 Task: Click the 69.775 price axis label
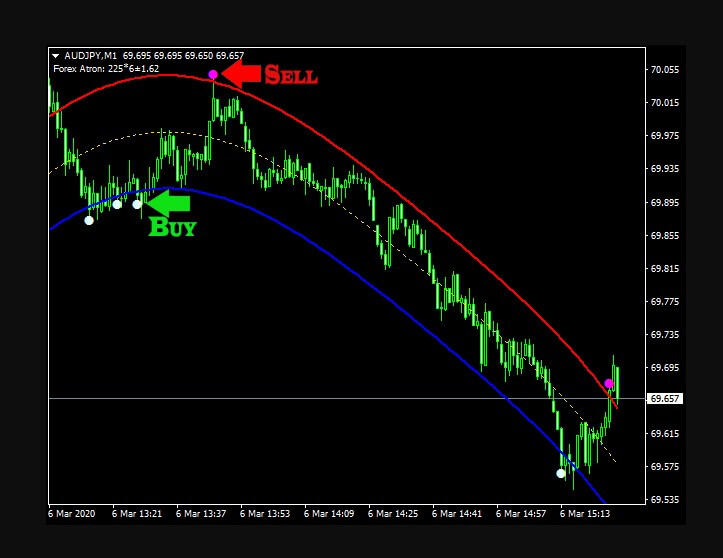click(x=664, y=302)
